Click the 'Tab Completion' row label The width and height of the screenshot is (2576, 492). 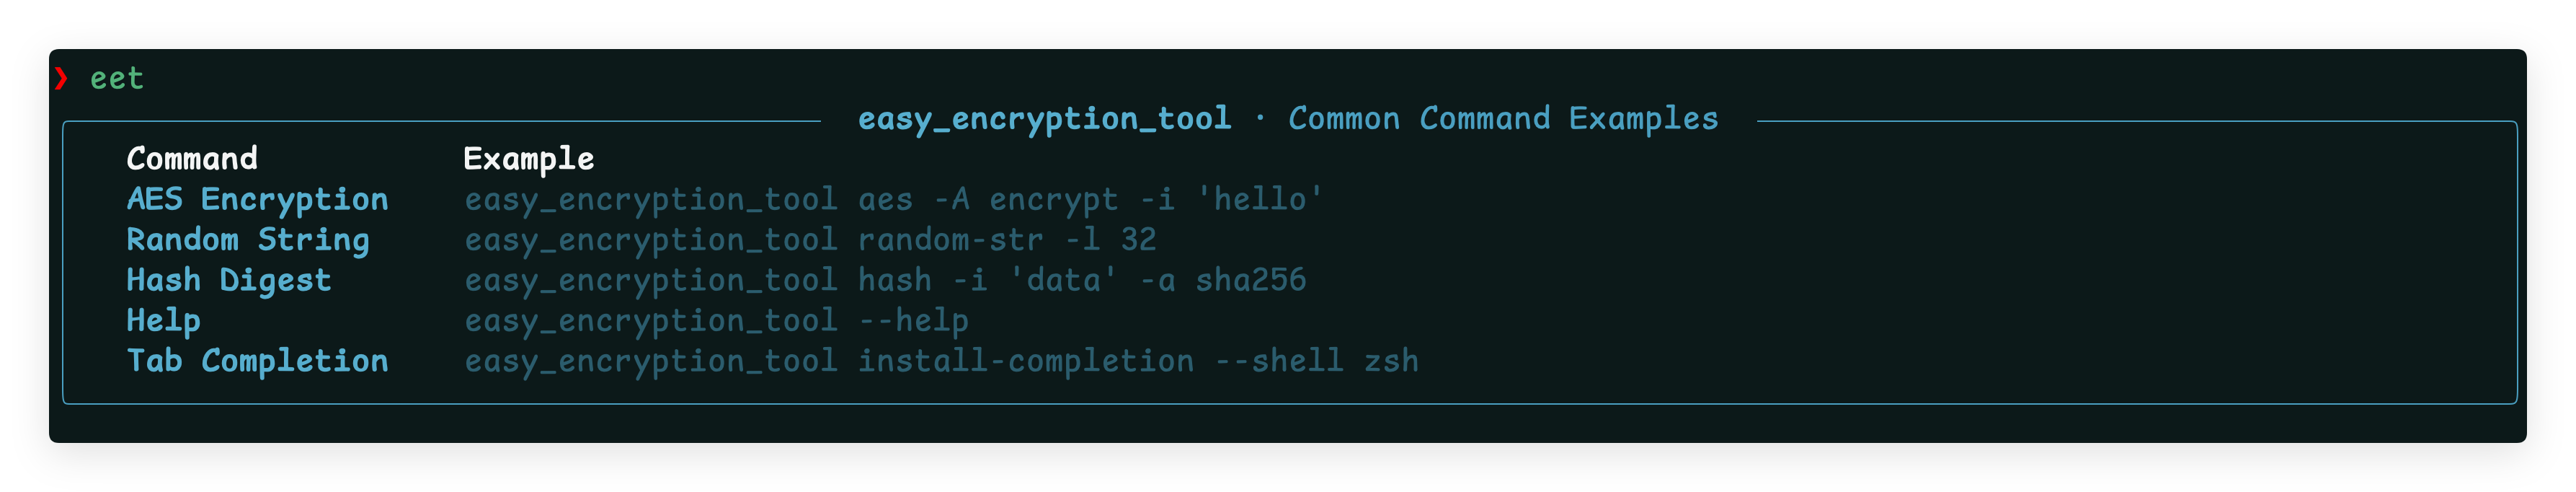click(x=257, y=361)
